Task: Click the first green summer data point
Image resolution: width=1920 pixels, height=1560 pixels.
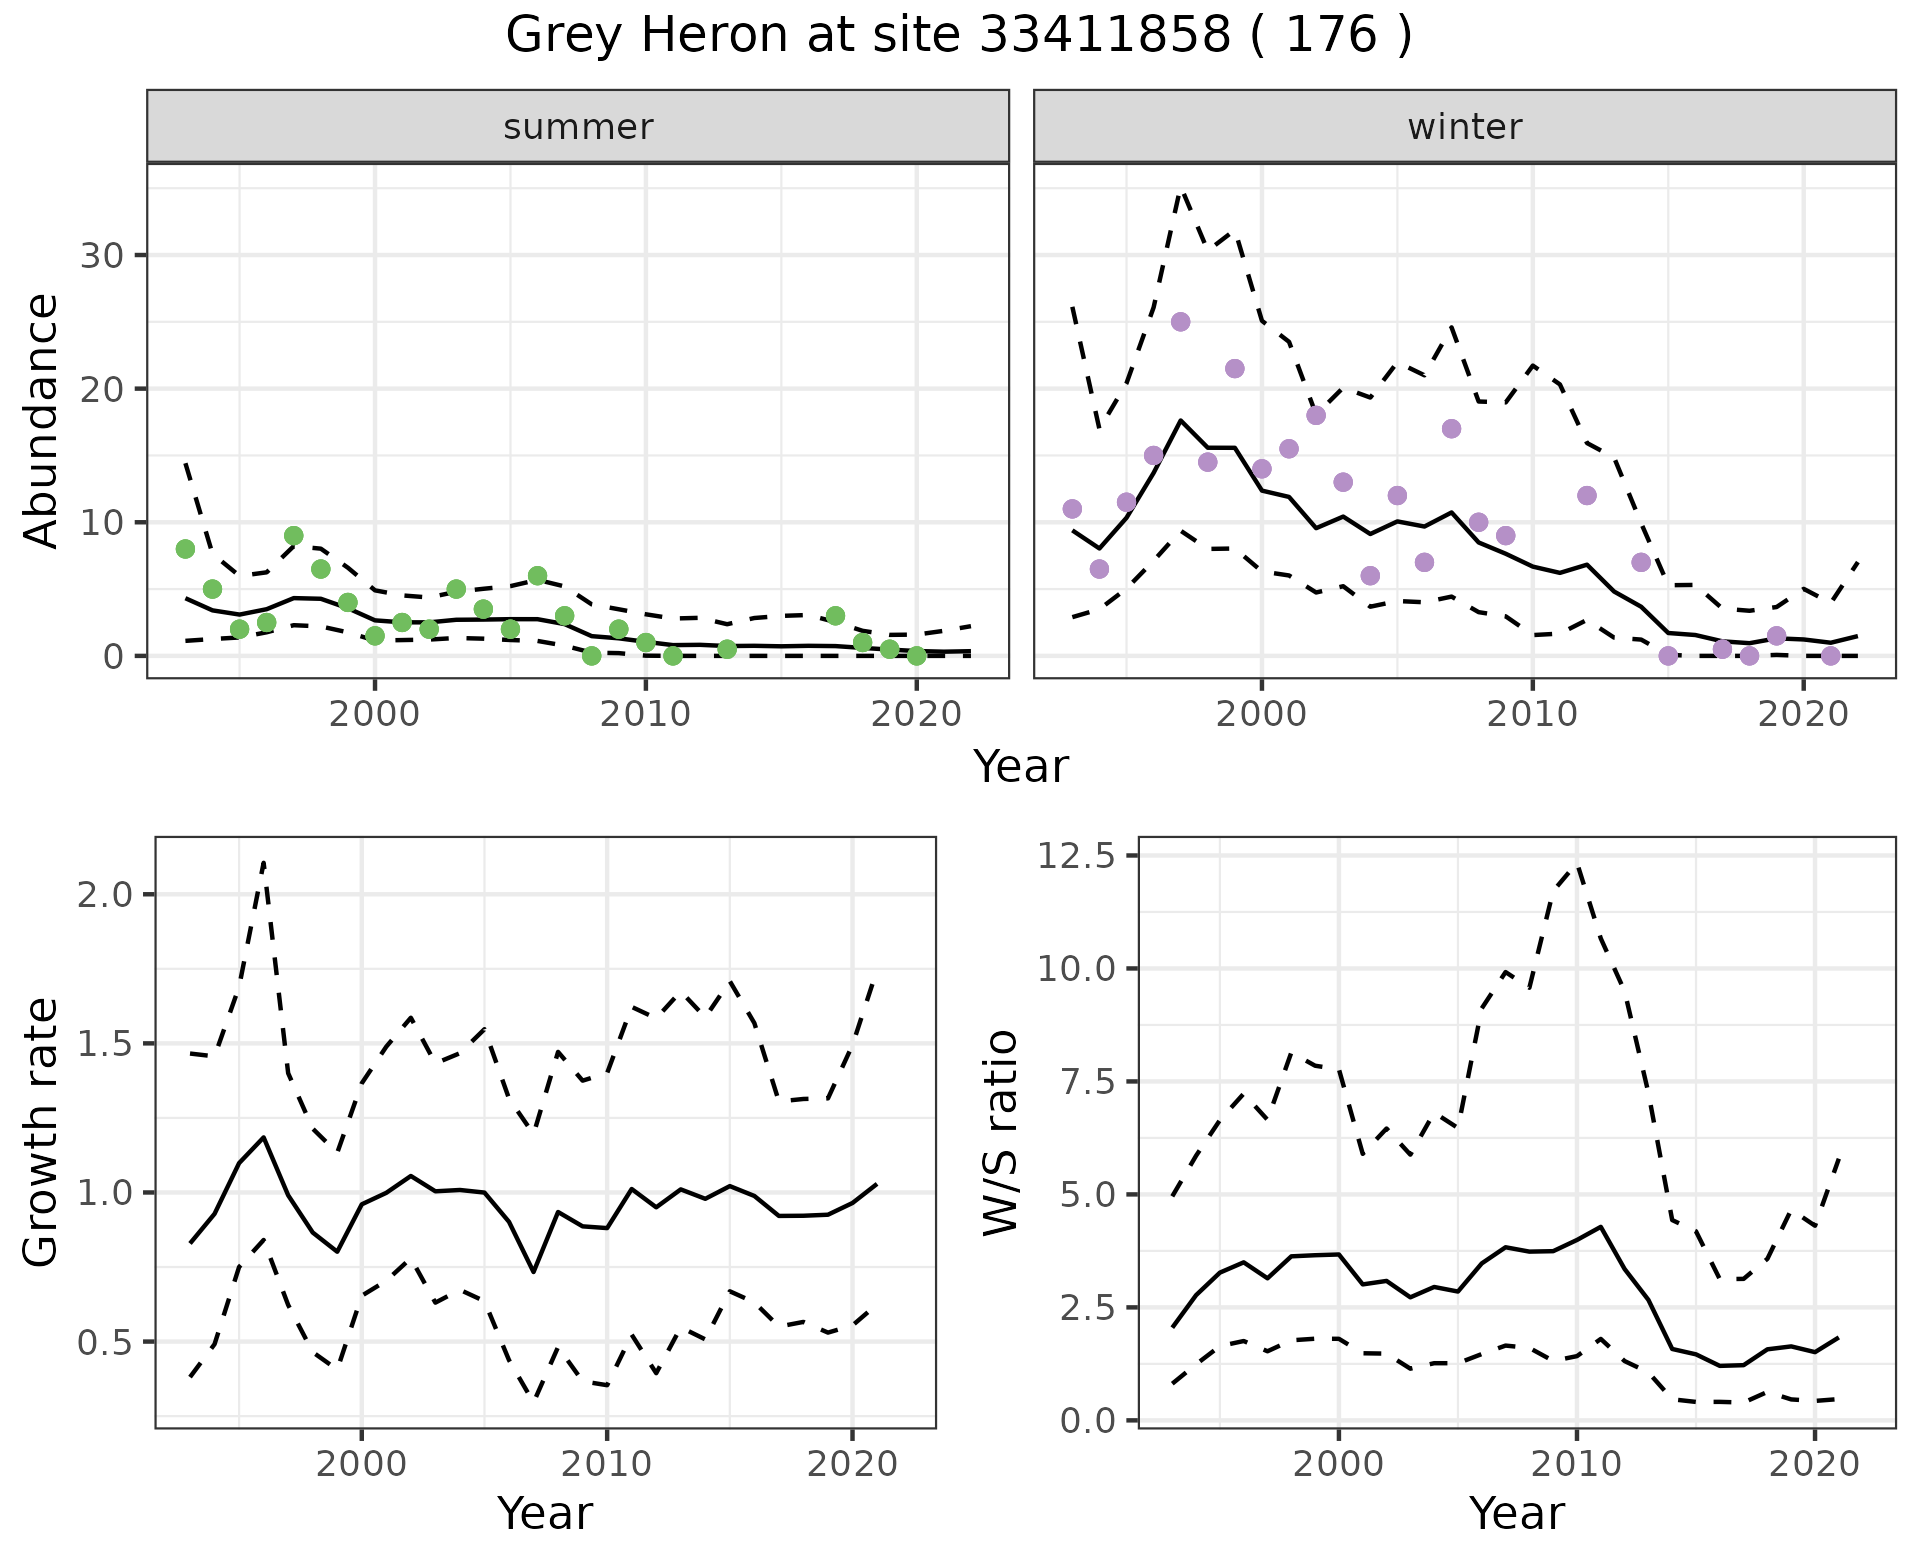Action: click(185, 549)
